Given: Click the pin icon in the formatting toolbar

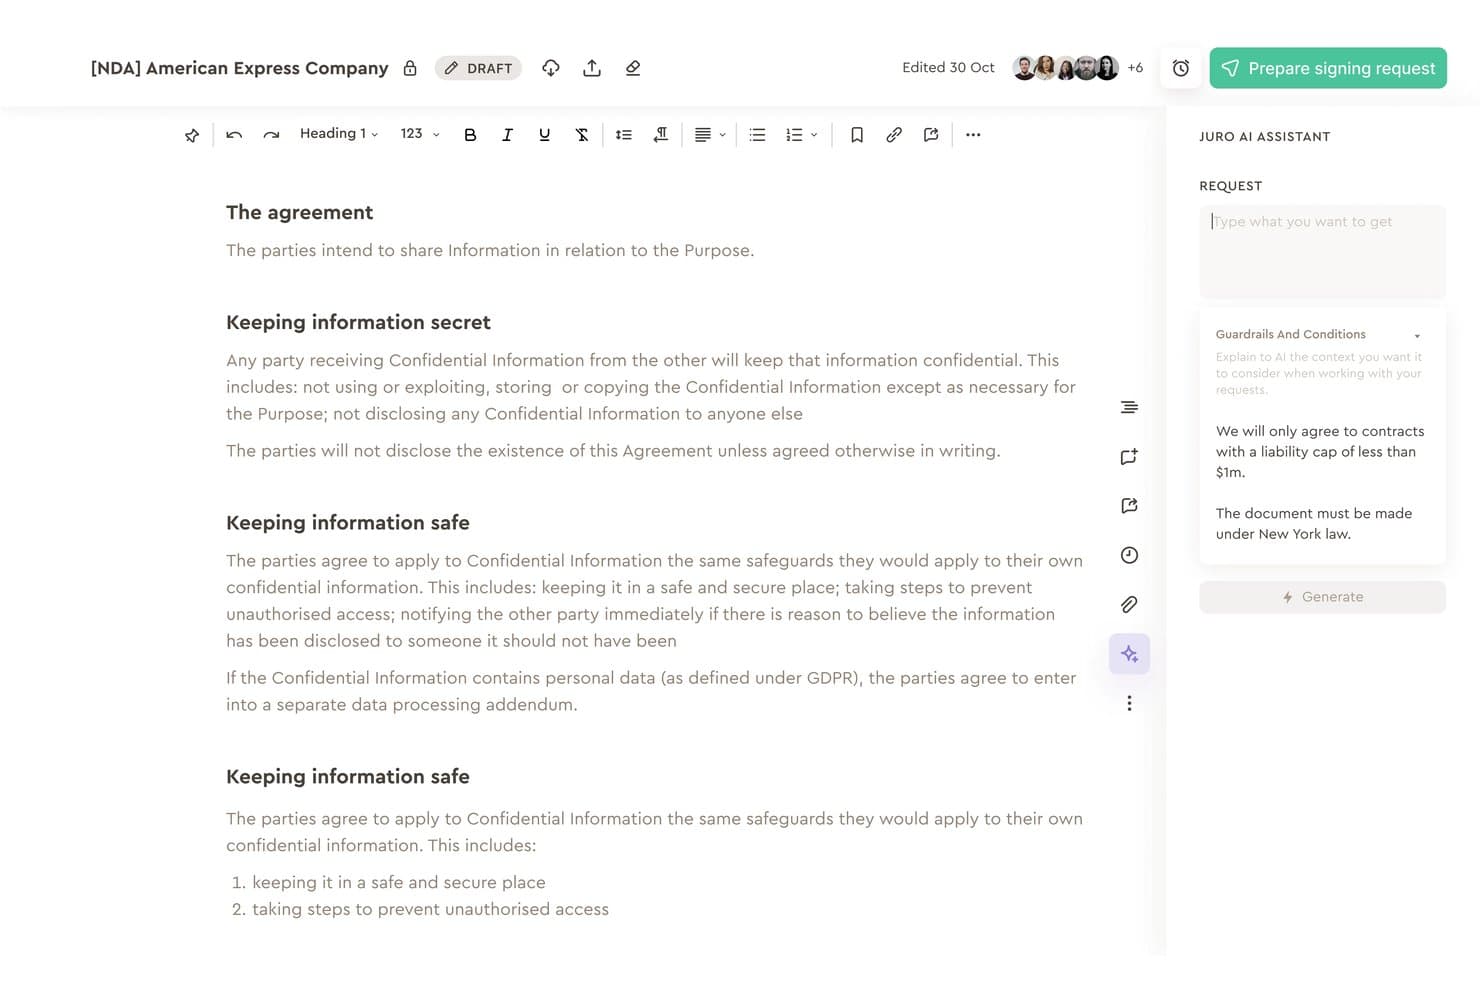Looking at the screenshot, I should click(x=192, y=135).
